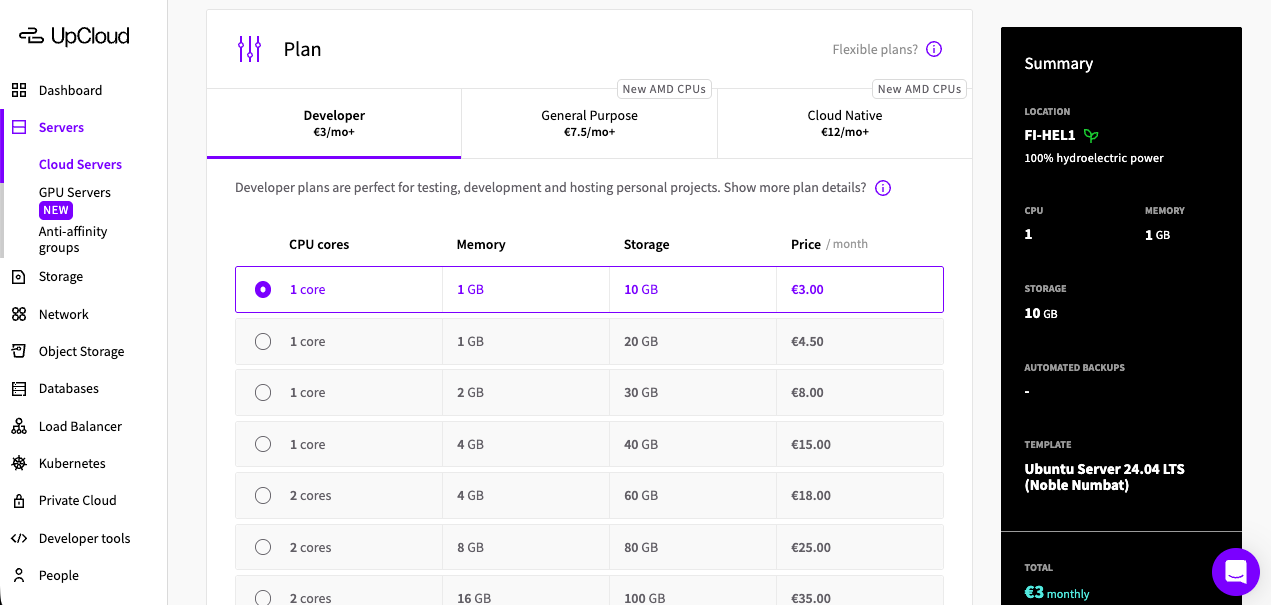Click the Dashboard grid icon
Screen dimensions: 1271x605
pos(19,90)
